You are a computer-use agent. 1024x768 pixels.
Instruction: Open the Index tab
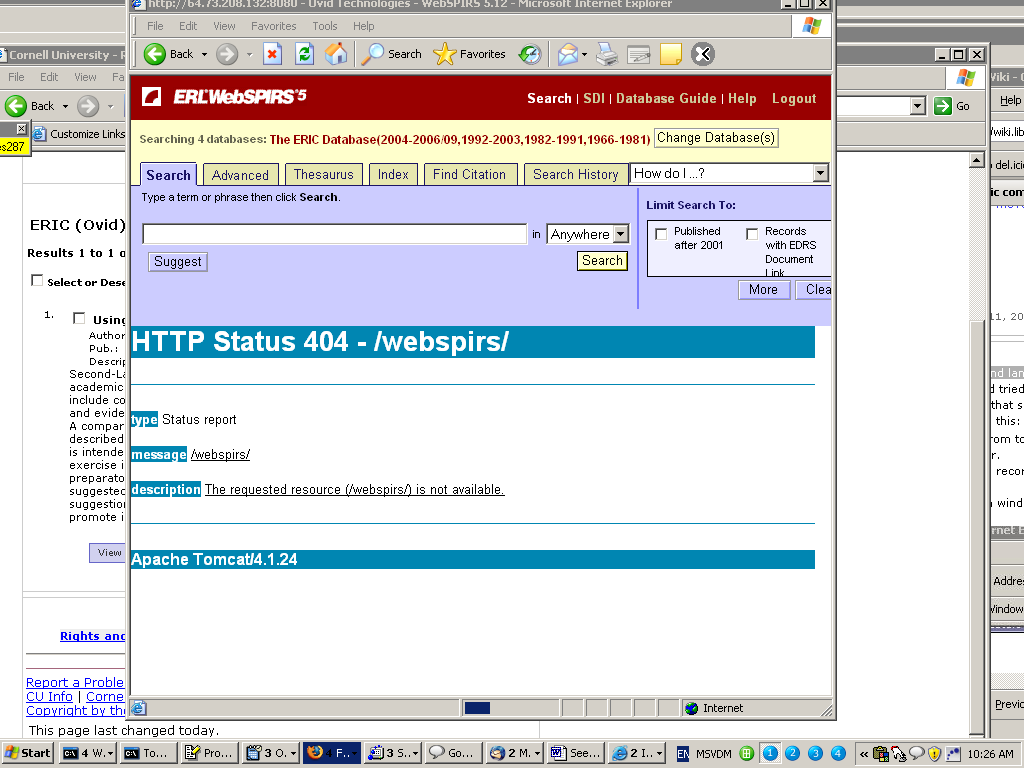393,174
